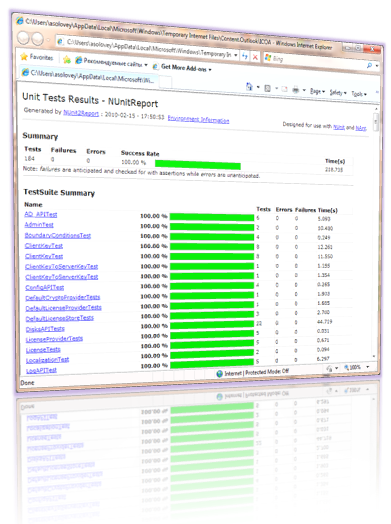Click the Forward navigation arrow button
This screenshot has width=391, height=524.
37,39
